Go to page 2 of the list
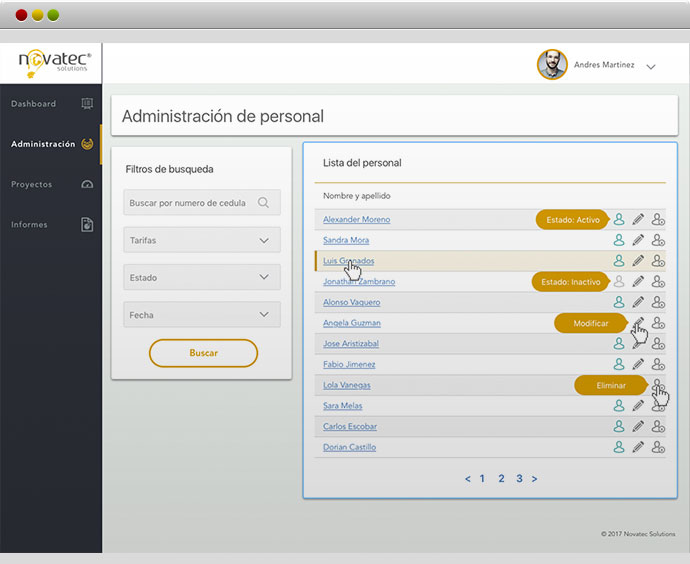 [x=501, y=479]
